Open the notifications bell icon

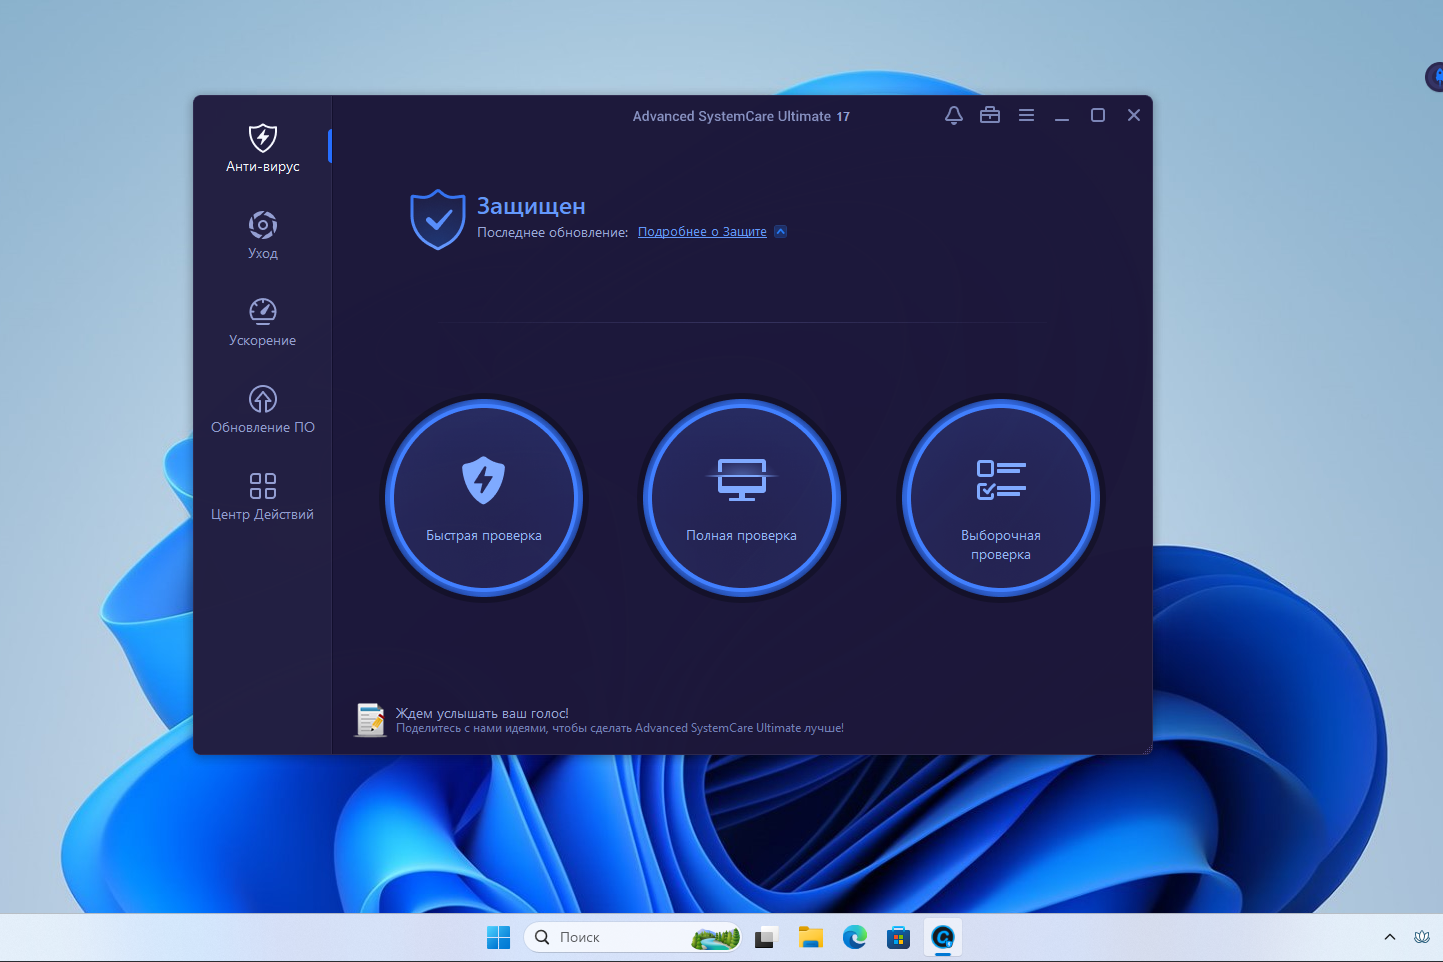(953, 115)
